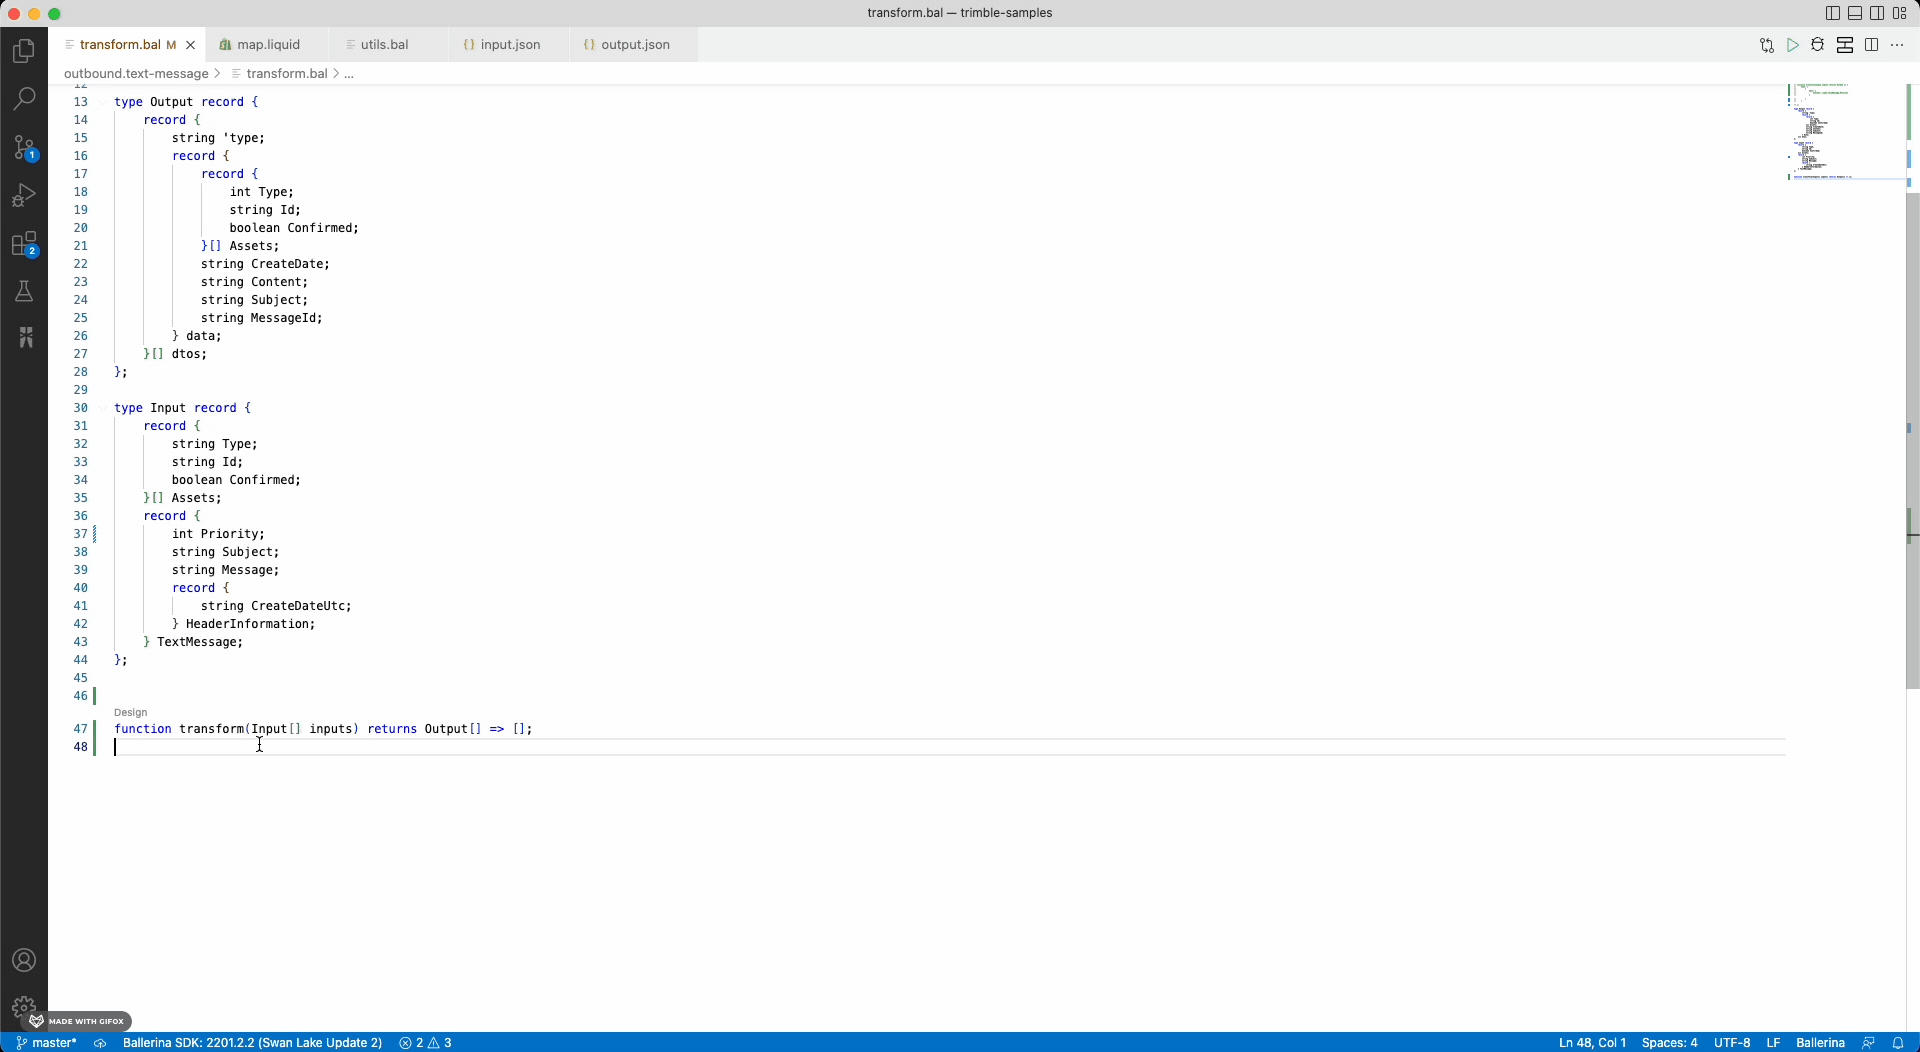1920x1052 pixels.
Task: Click Ballerina SDK version status item
Action: click(x=252, y=1042)
